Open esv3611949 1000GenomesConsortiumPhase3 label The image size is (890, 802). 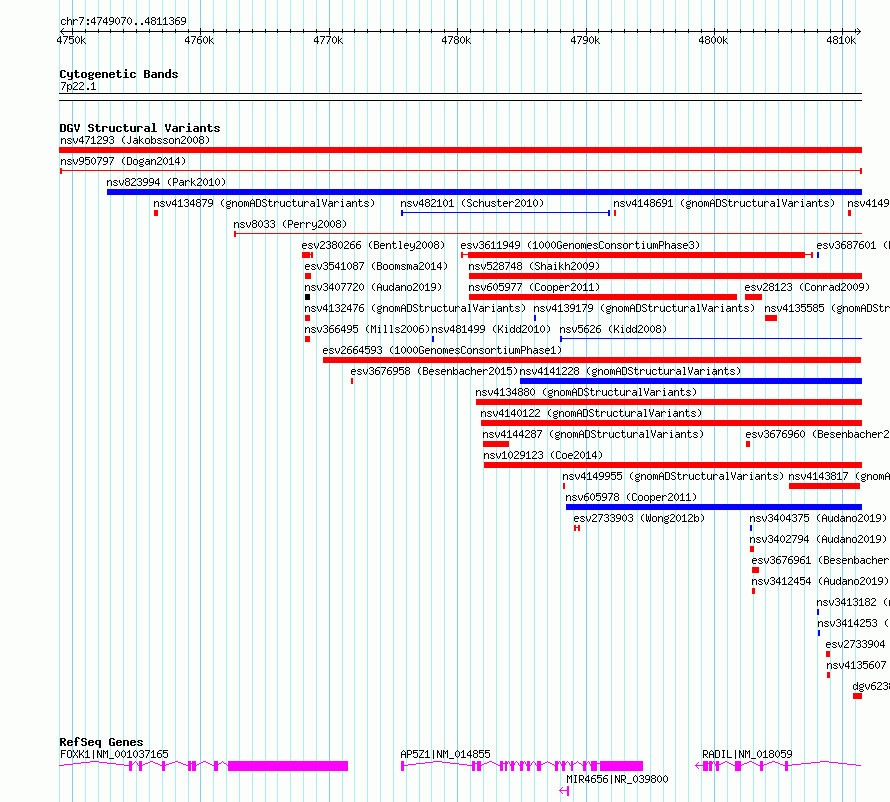point(580,245)
